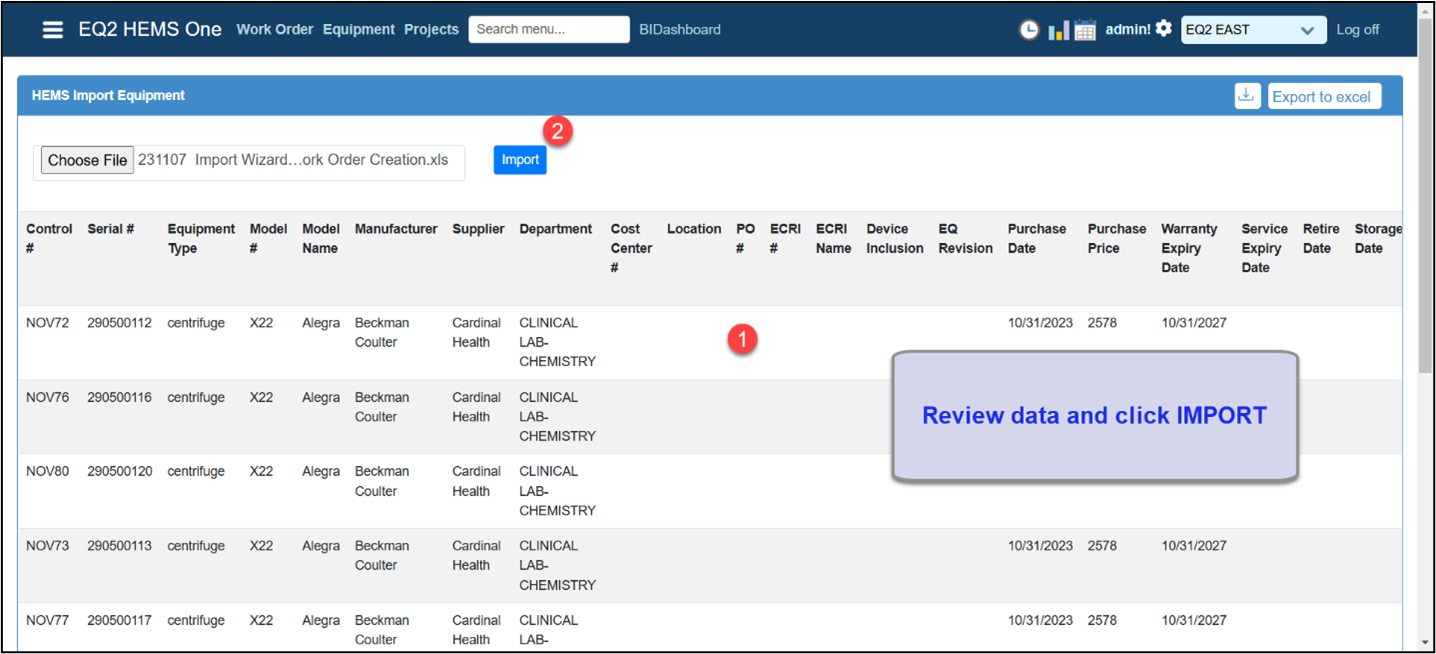1436x654 pixels.
Task: Open the calendar icon in header
Action: coord(1085,30)
